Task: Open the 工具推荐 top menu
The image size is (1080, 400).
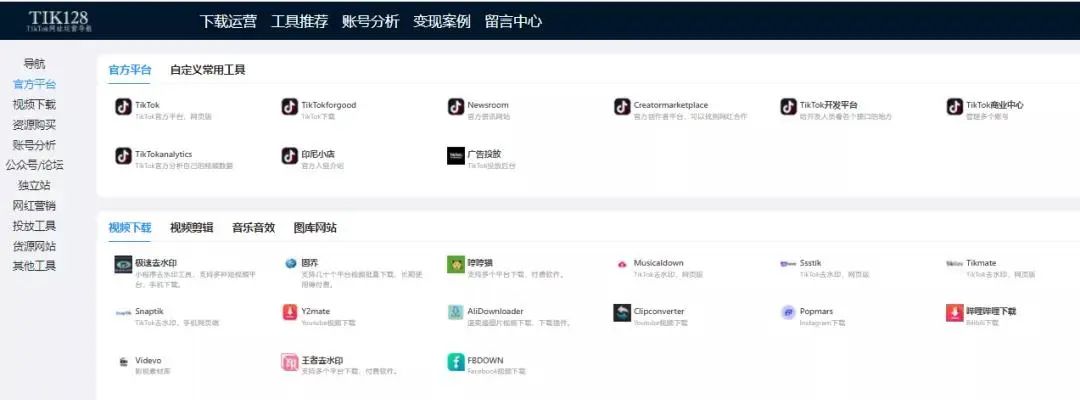Action: tap(300, 21)
